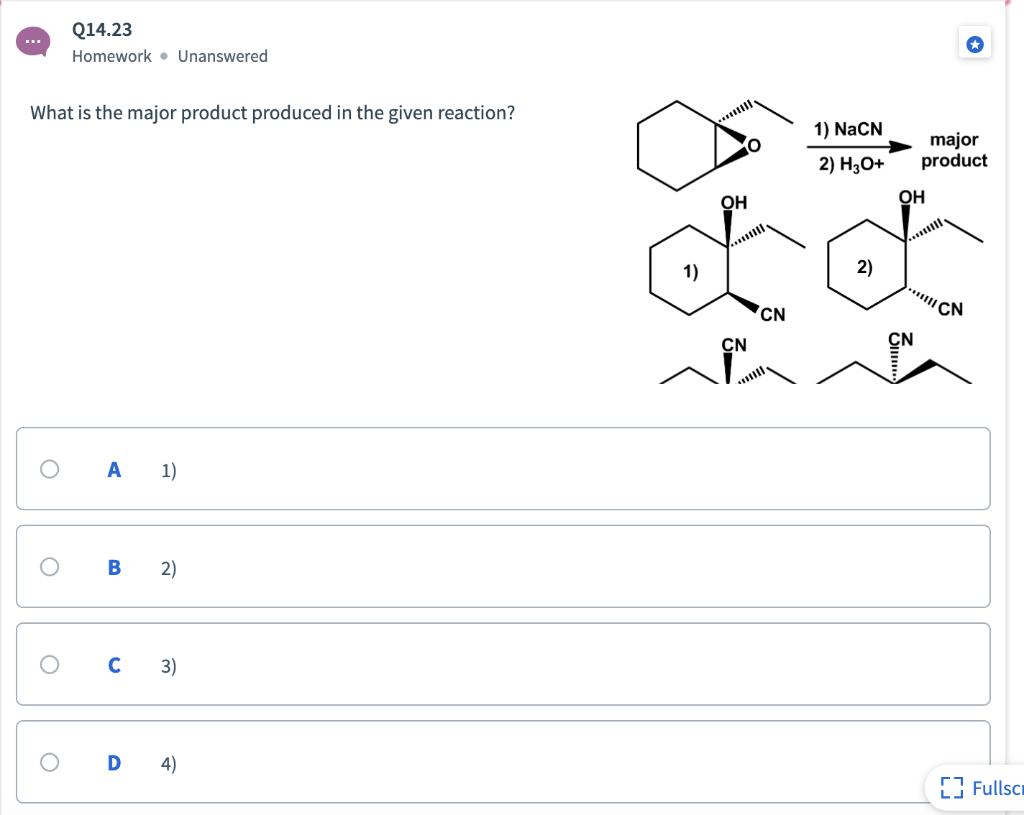Click the blue star icon to bookmark the question
Image resolution: width=1024 pixels, height=815 pixels.
tap(974, 43)
